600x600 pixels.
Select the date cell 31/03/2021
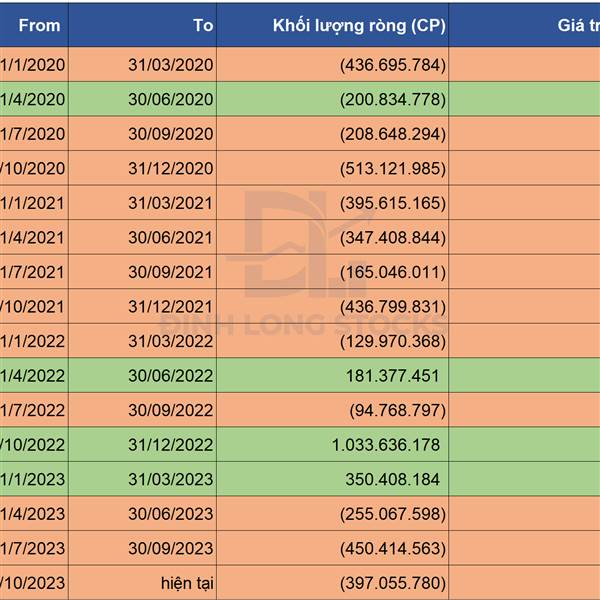point(143,203)
